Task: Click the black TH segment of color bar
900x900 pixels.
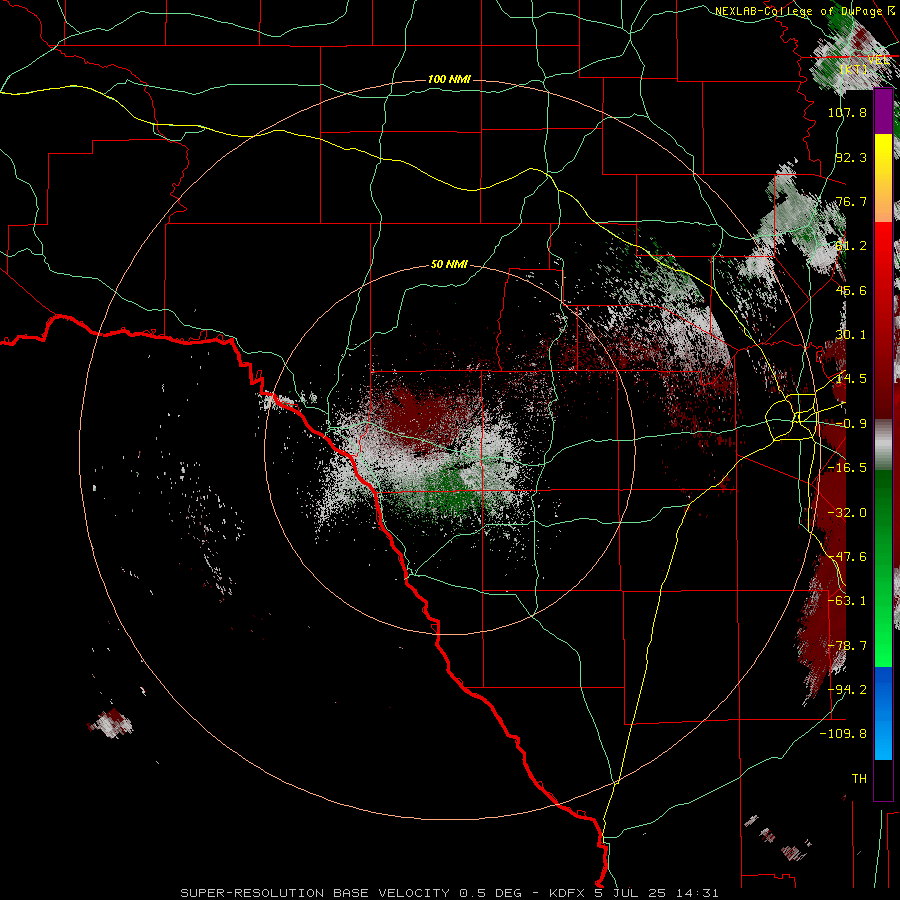Action: tap(883, 779)
